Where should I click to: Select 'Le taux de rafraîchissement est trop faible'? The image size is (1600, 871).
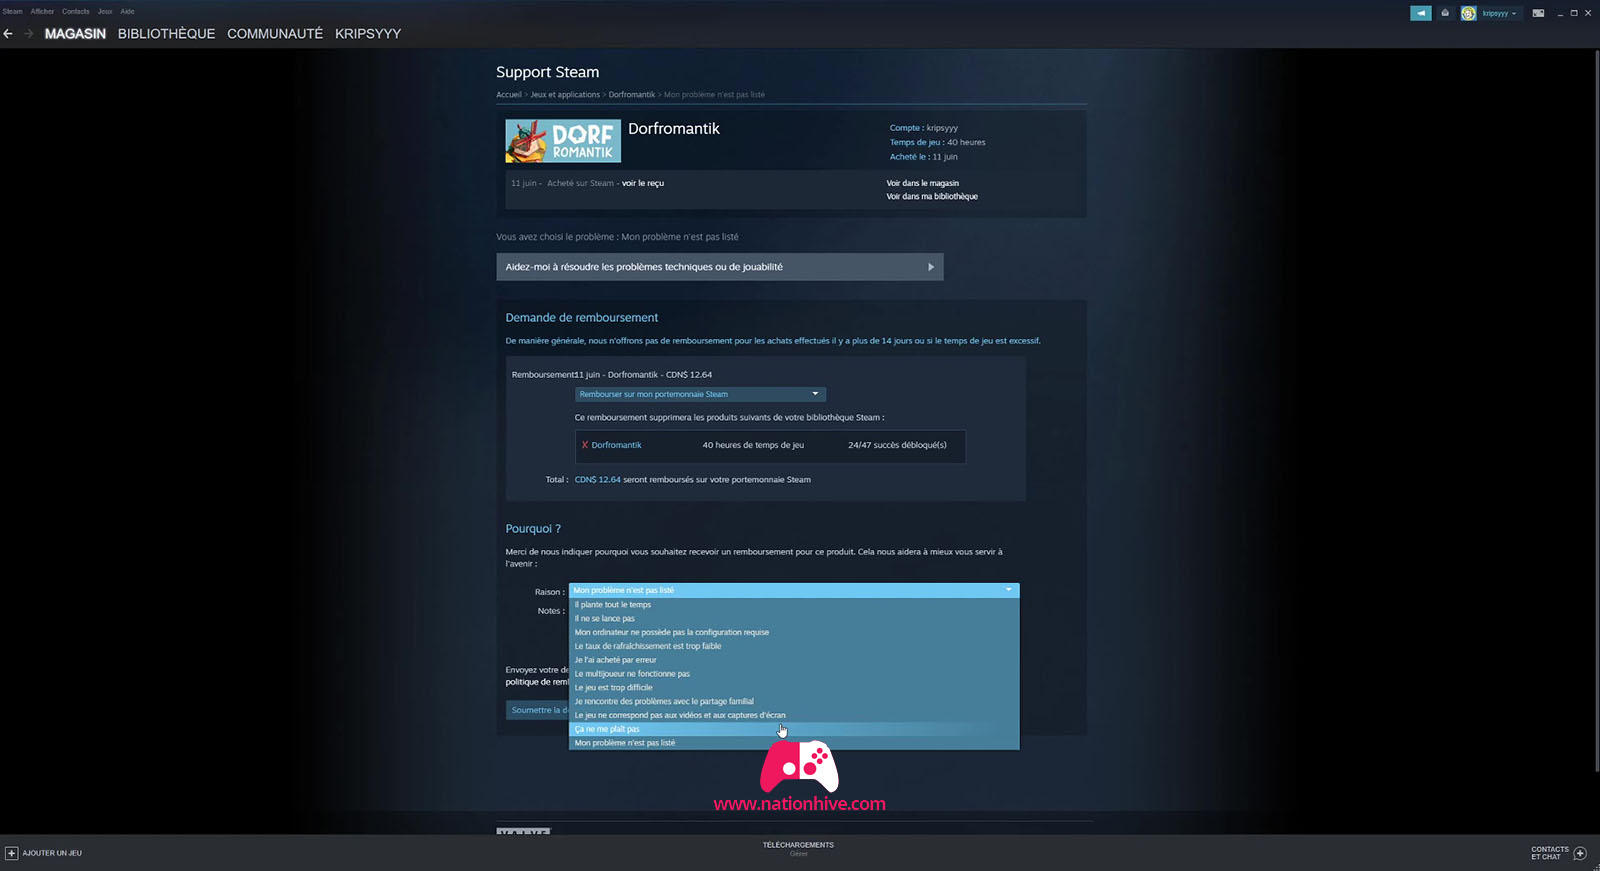tap(794, 646)
